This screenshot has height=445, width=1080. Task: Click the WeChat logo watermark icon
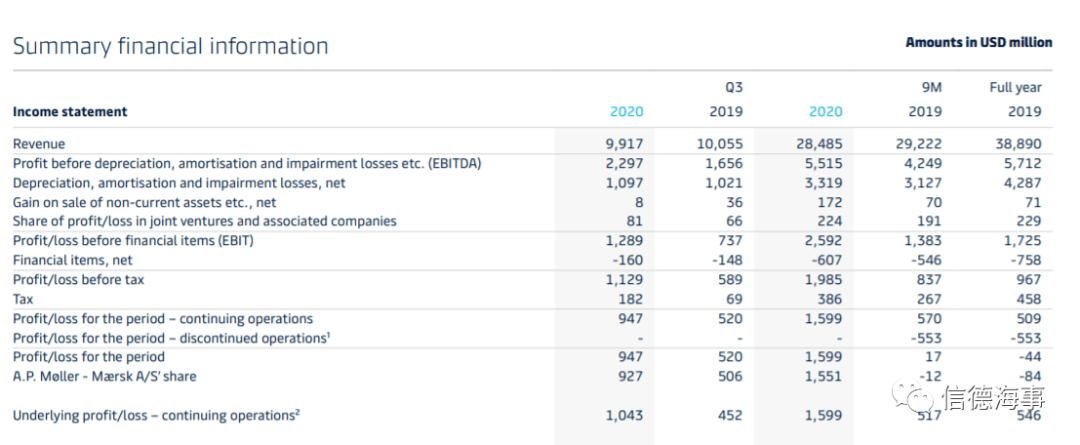(x=915, y=397)
